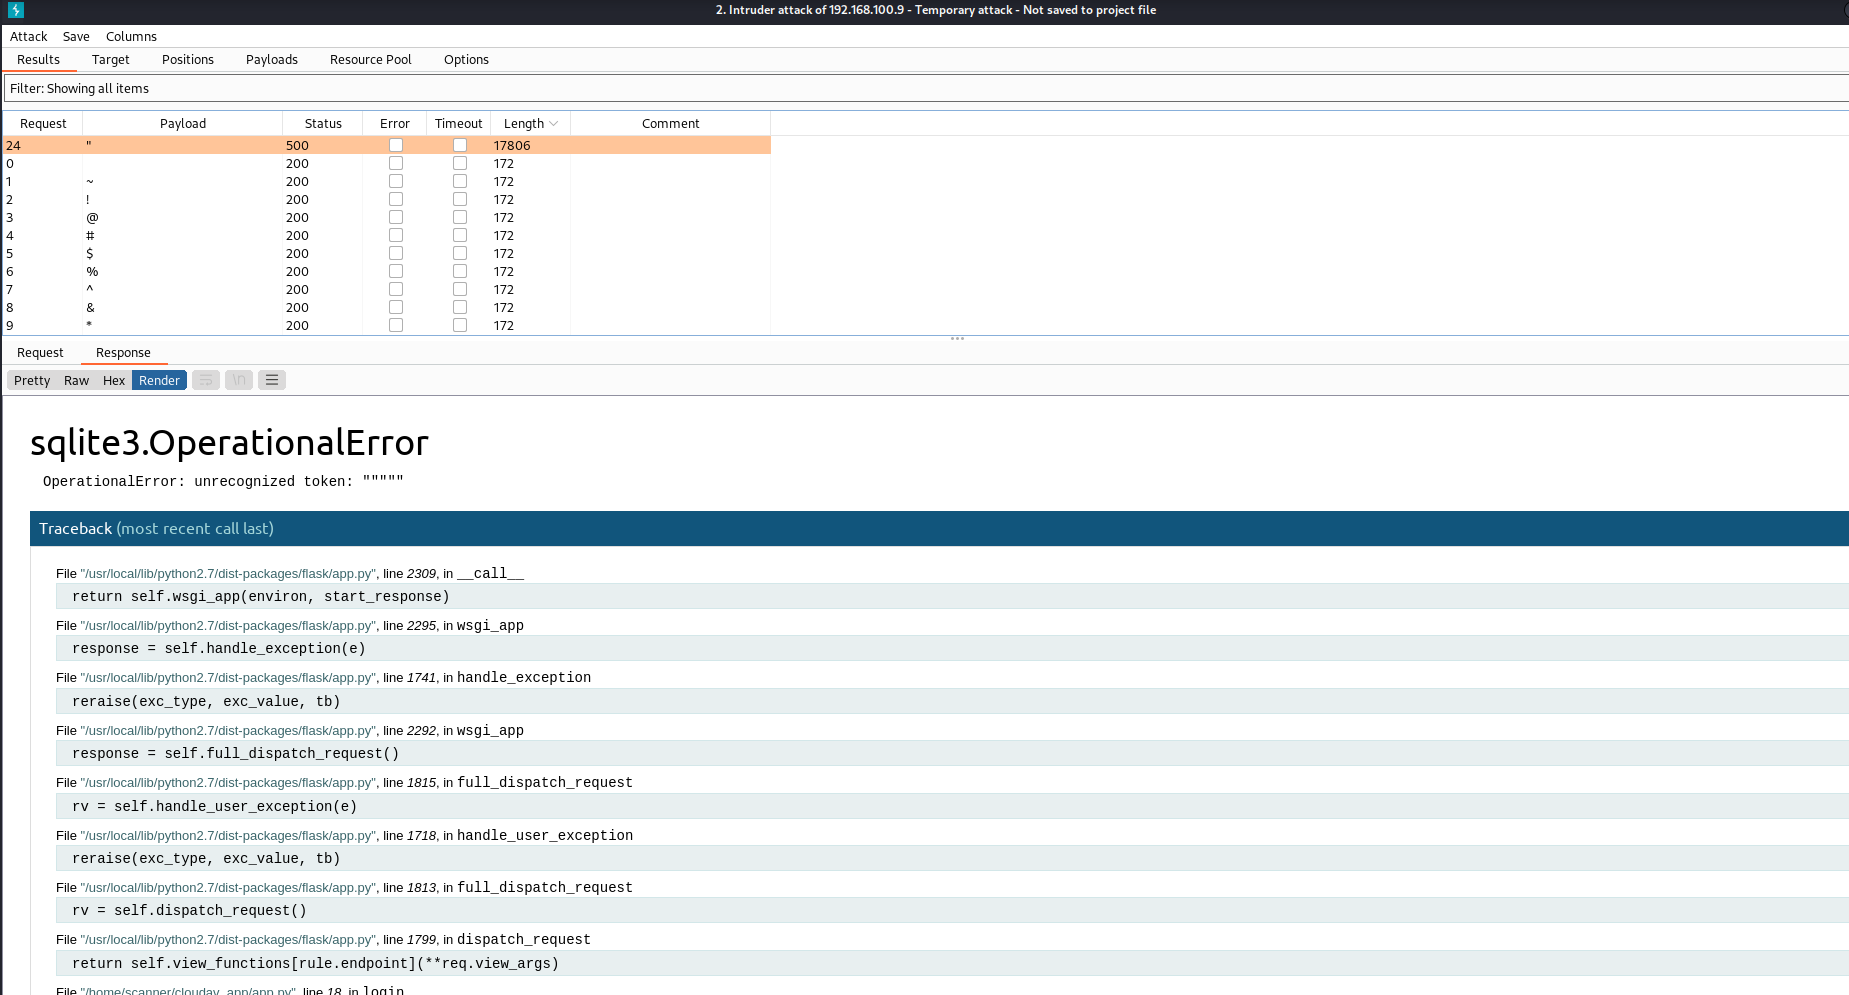Toggle the Timeout checkbox for request 1

pos(460,181)
